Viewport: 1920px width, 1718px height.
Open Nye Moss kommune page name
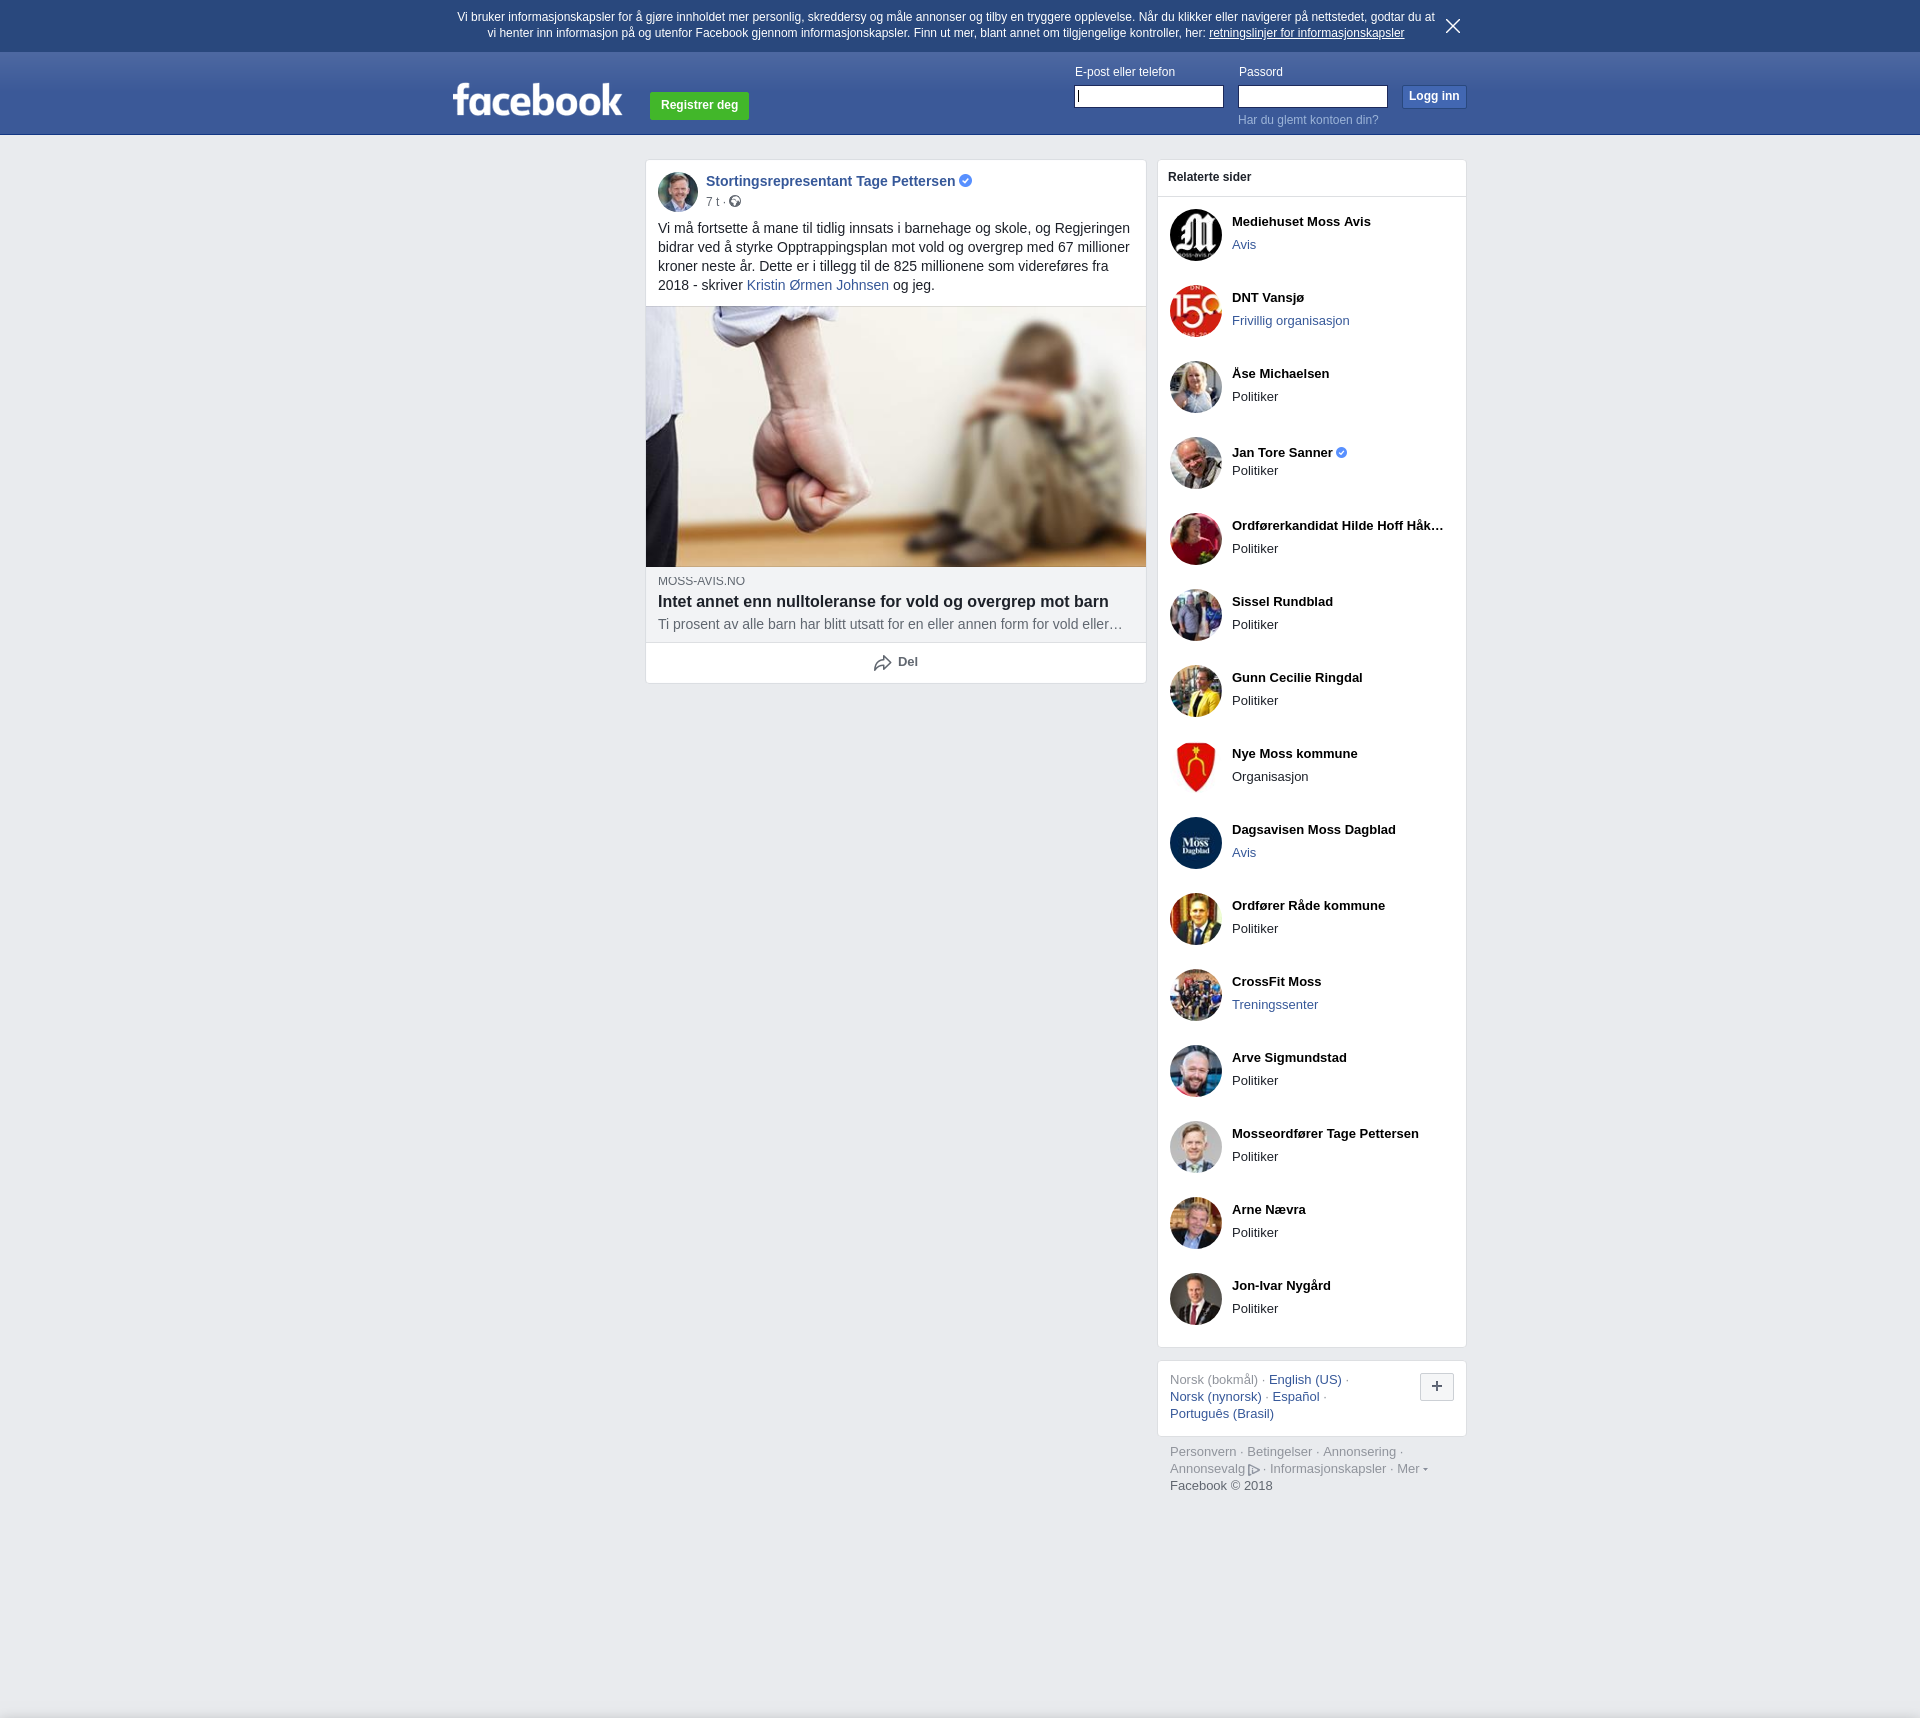[x=1294, y=754]
